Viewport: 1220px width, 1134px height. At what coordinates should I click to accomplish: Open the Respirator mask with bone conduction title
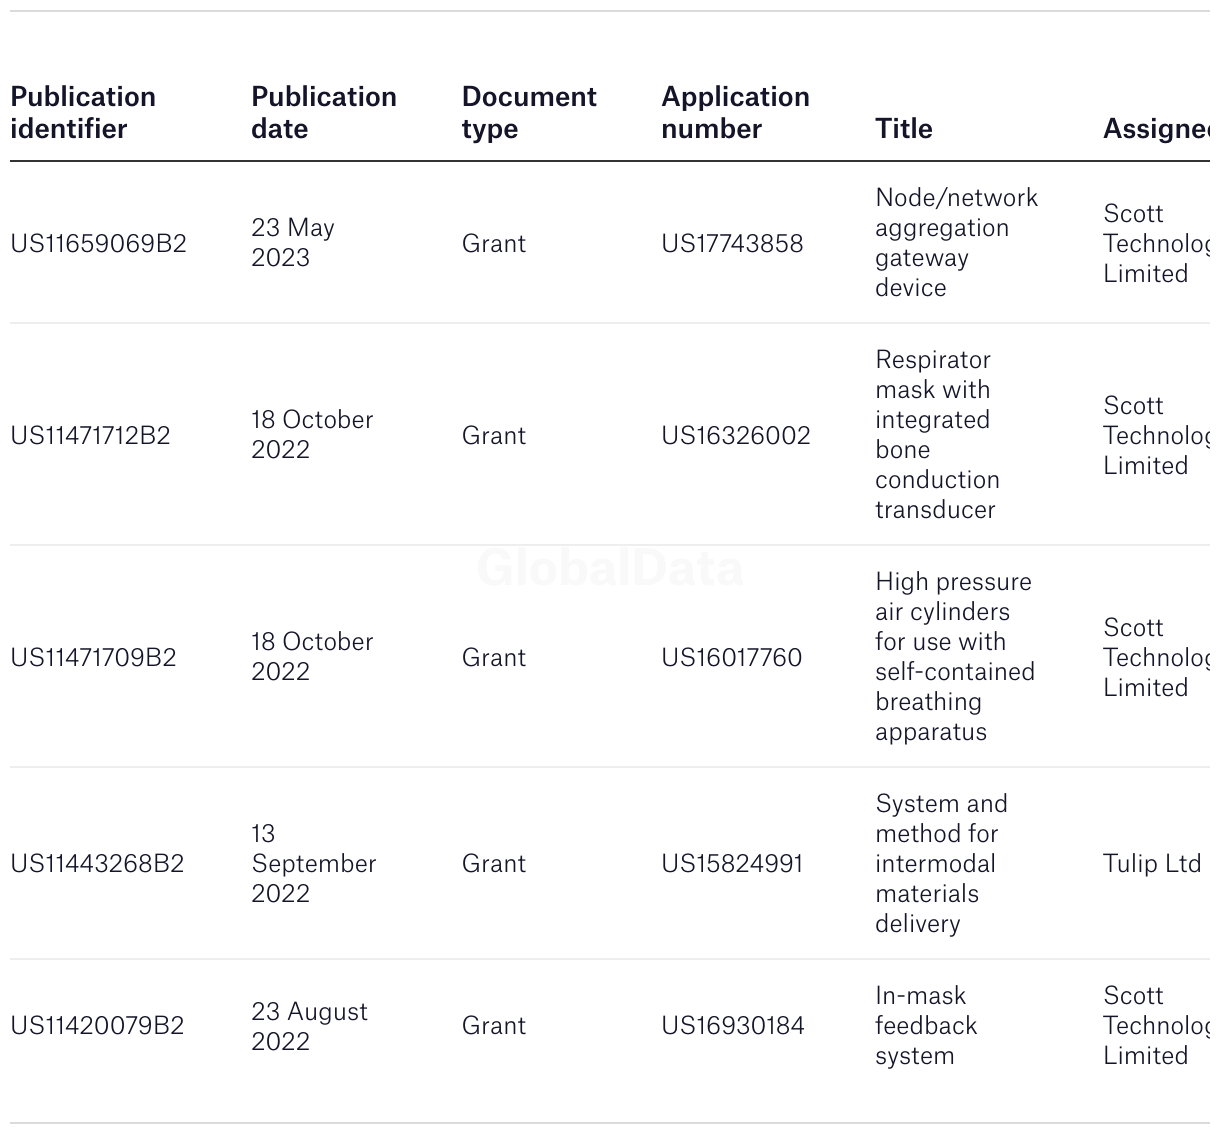pyautogui.click(x=936, y=434)
